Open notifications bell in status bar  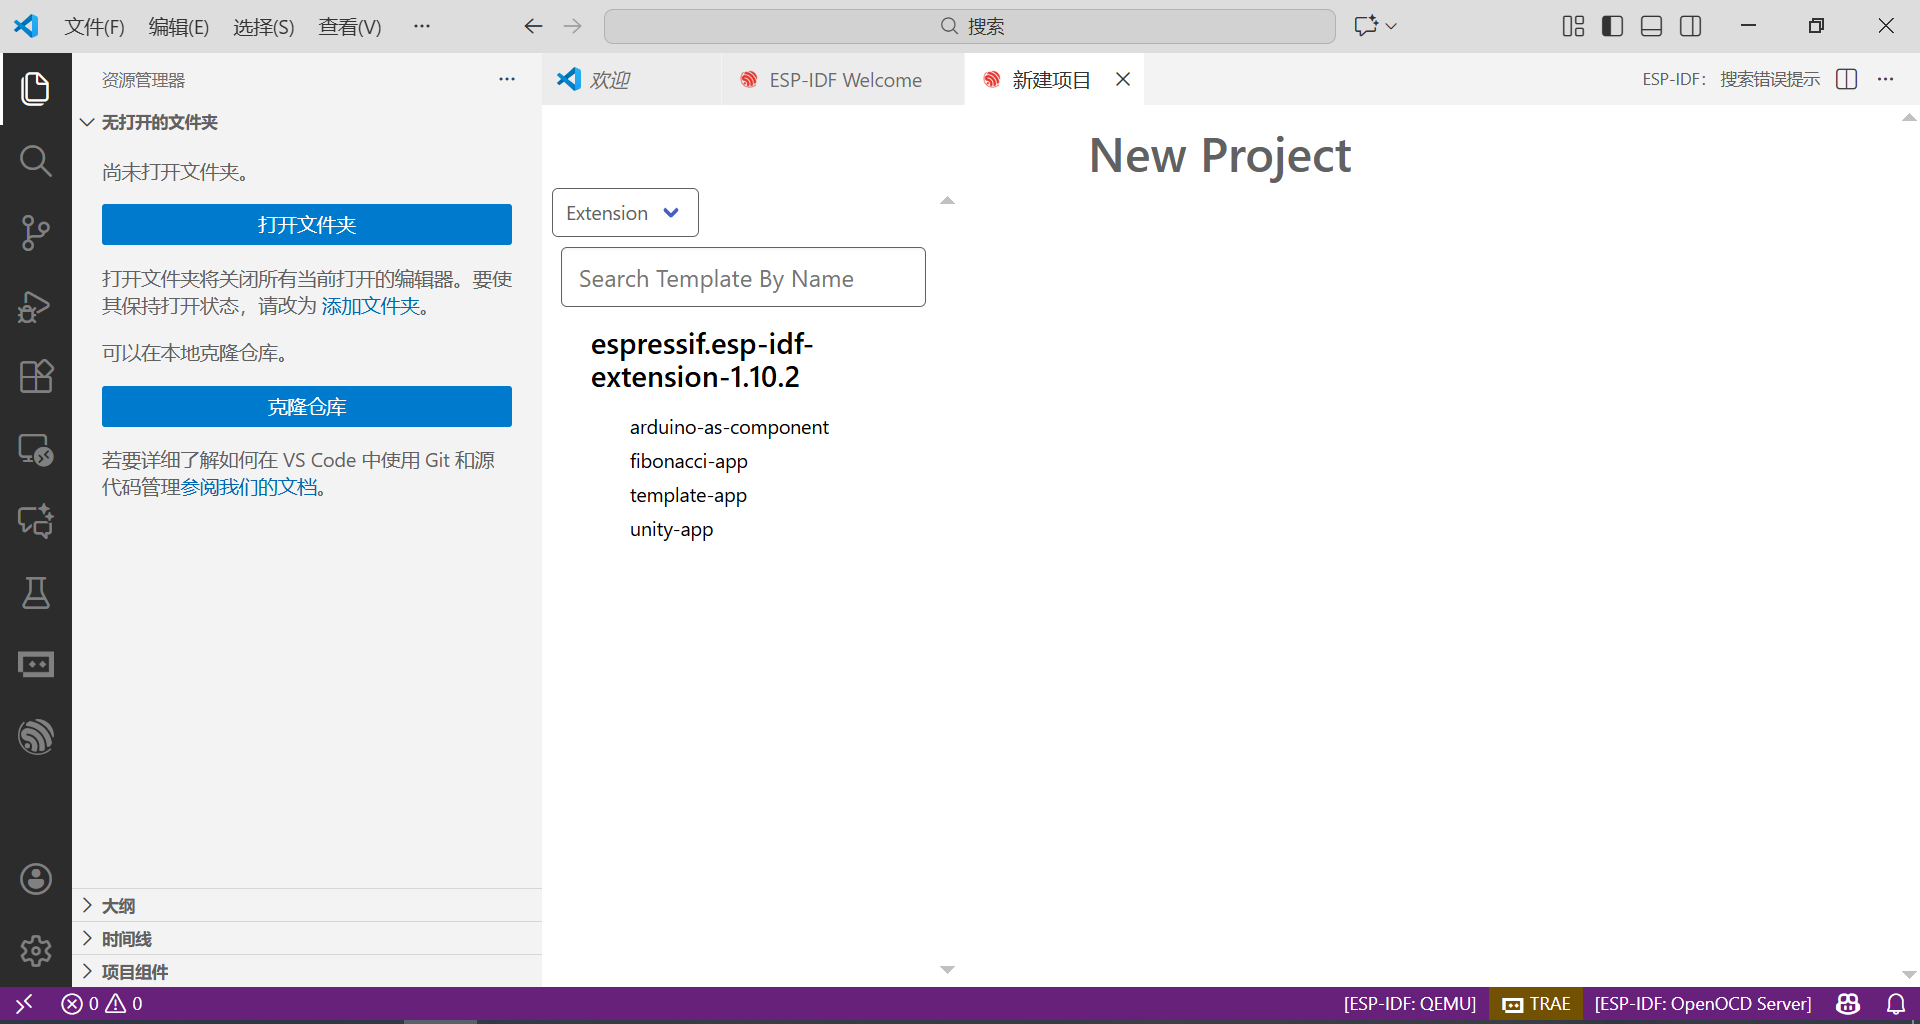(1896, 1003)
